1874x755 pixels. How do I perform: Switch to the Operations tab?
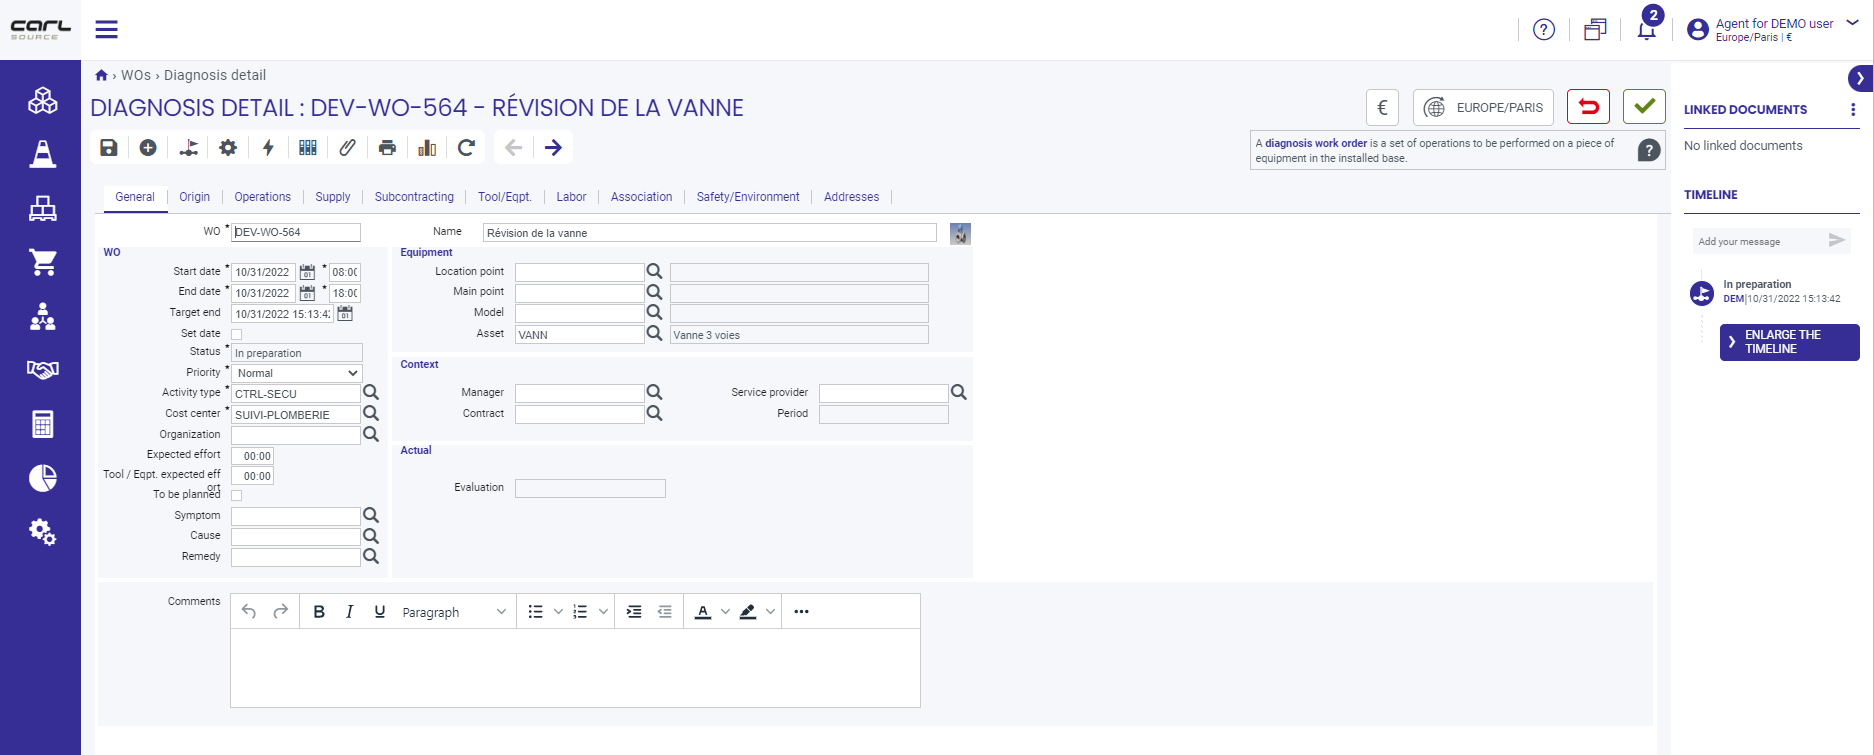(x=263, y=197)
